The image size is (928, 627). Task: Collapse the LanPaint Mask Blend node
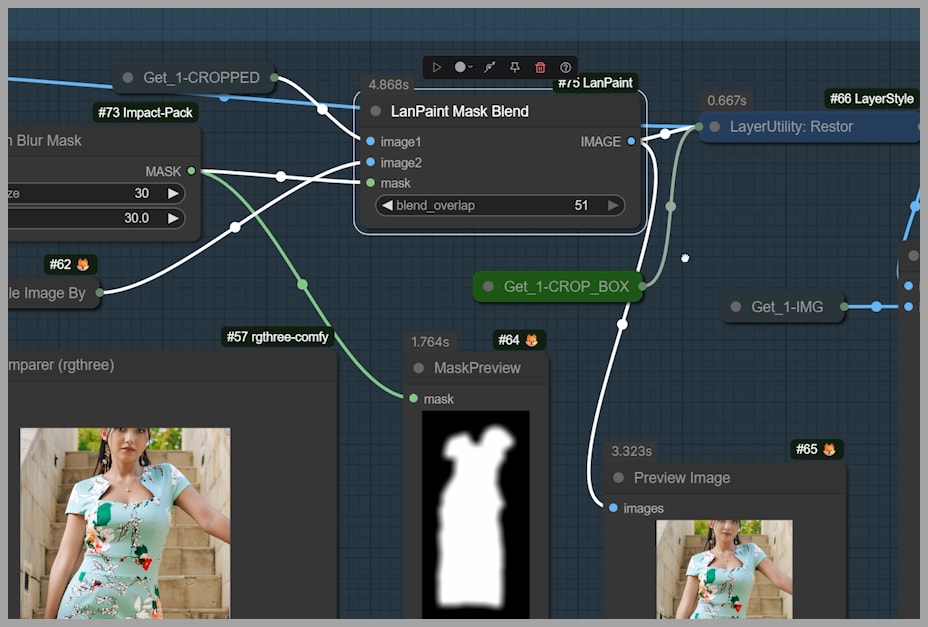[376, 111]
